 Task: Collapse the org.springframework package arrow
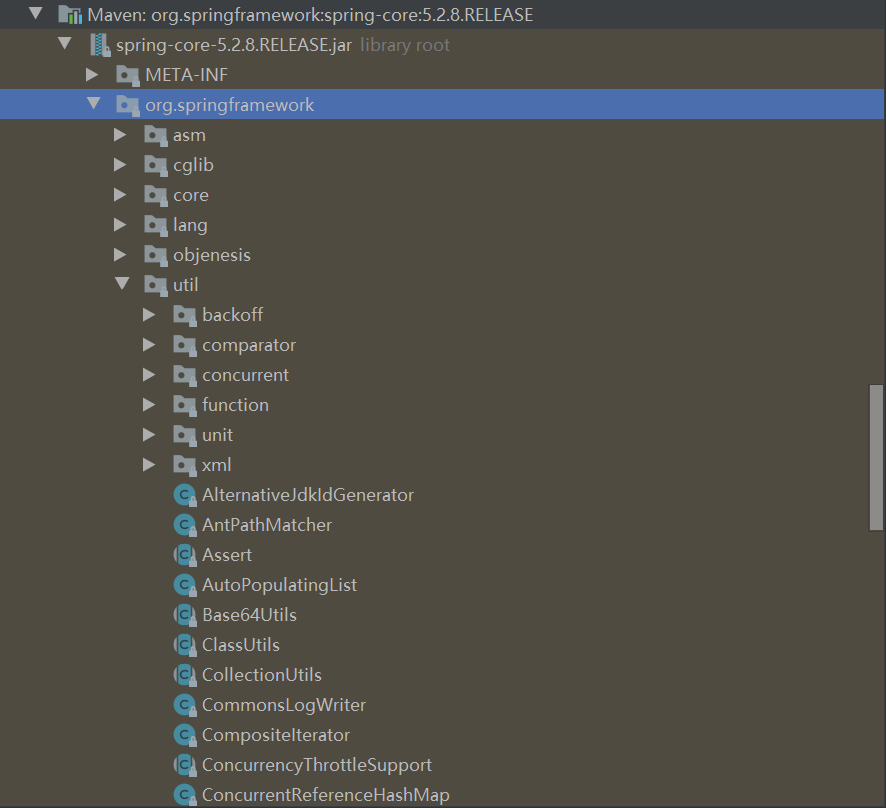click(x=94, y=103)
